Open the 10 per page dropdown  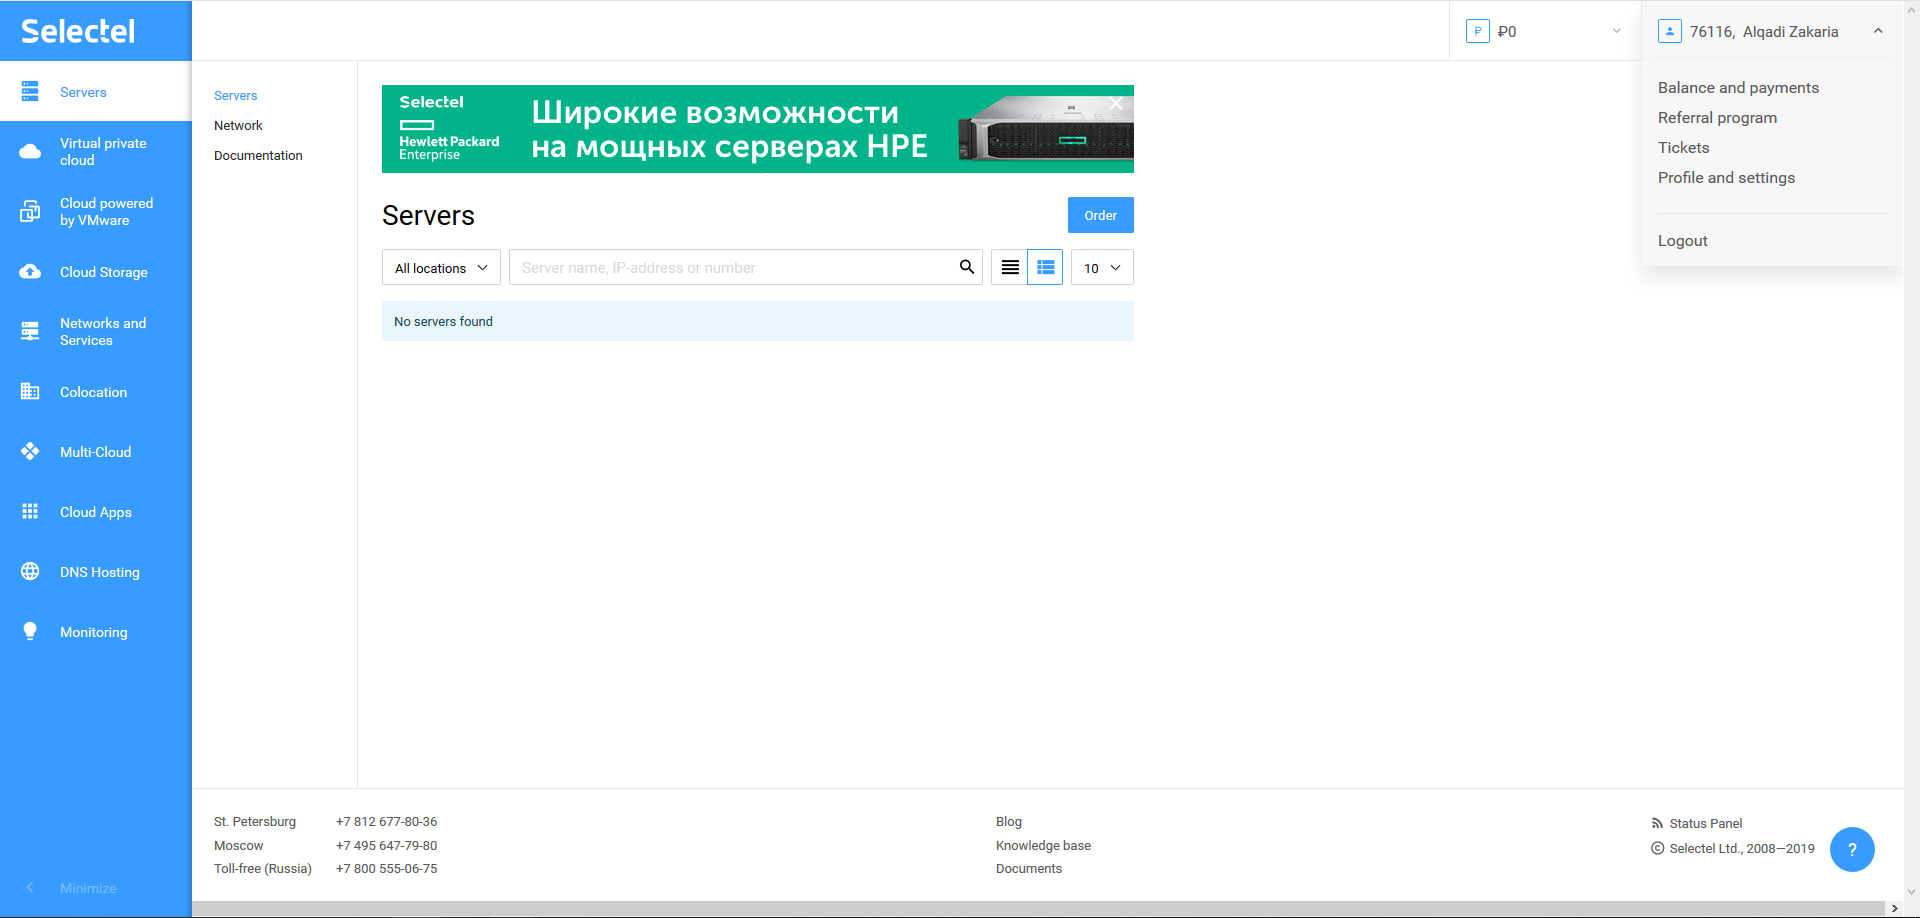(x=1101, y=268)
